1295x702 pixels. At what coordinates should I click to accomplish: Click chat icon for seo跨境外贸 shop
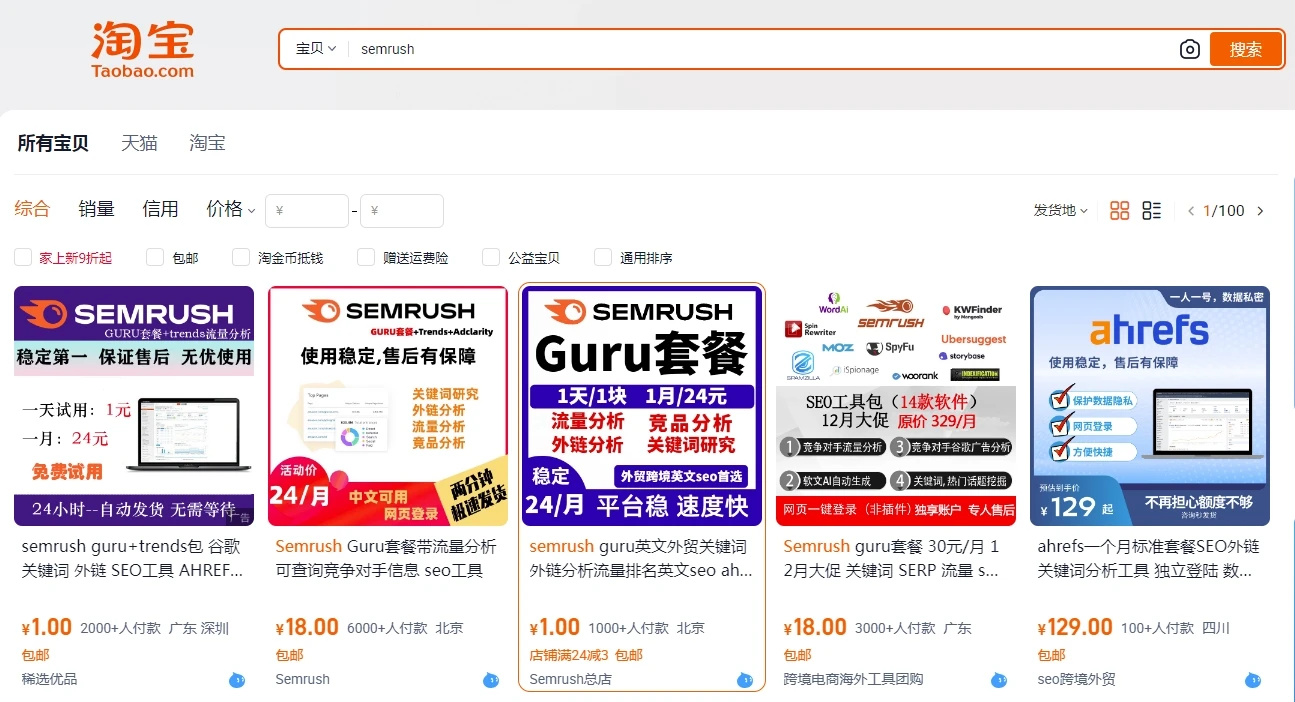1253,680
